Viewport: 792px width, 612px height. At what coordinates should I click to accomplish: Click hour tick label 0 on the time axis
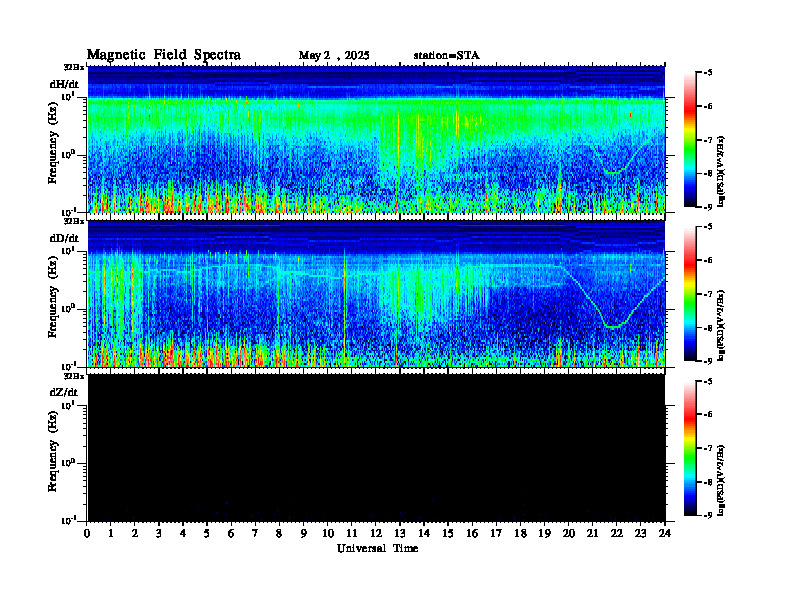pos(87,534)
